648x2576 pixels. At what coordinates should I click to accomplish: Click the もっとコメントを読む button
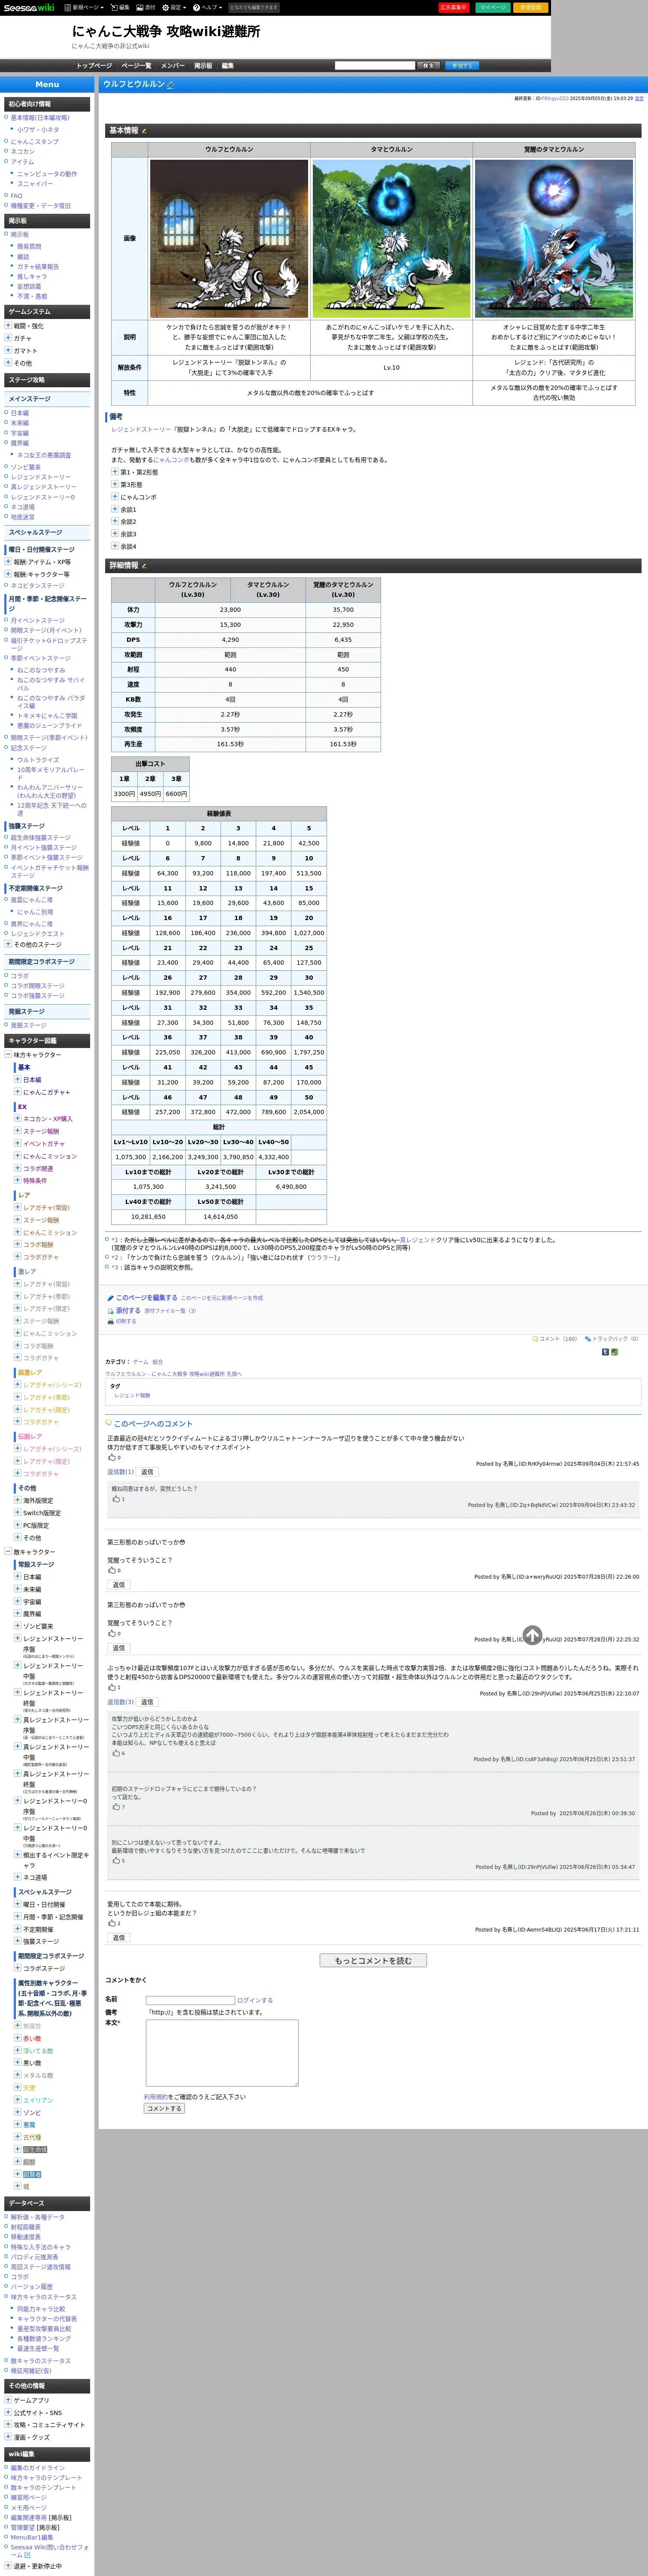(373, 1961)
